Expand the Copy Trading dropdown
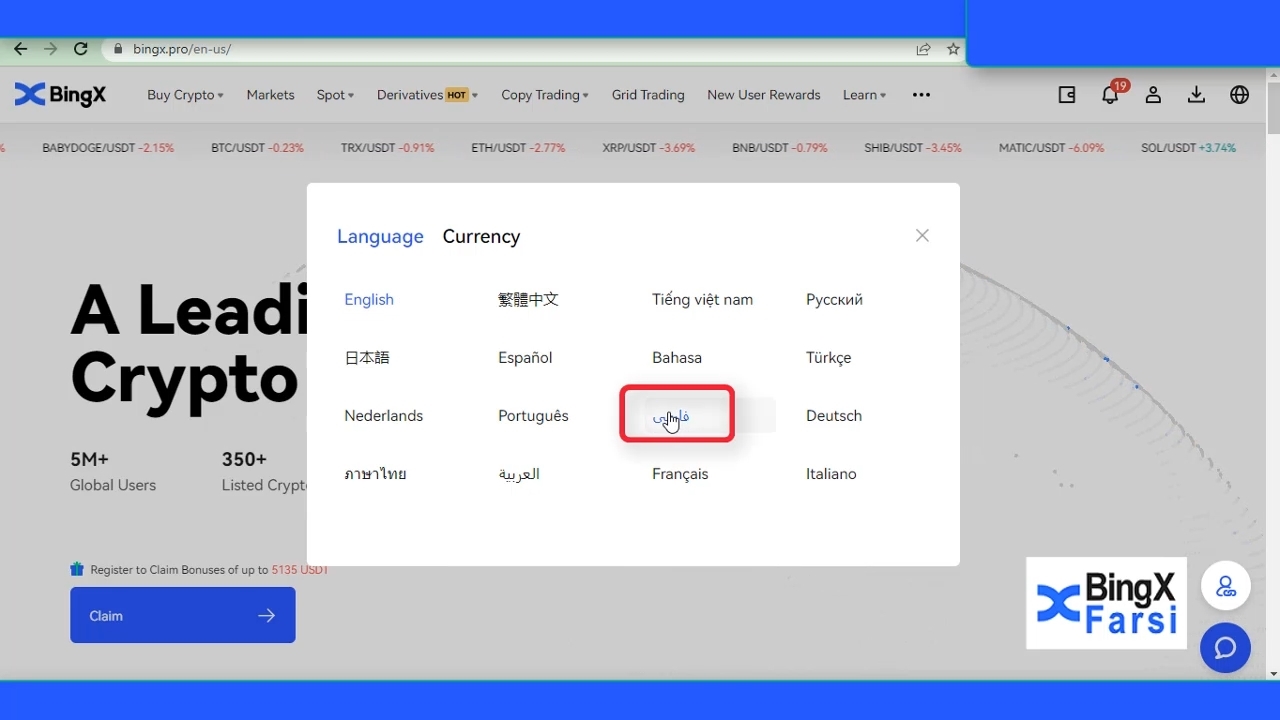The height and width of the screenshot is (720, 1280). click(545, 95)
